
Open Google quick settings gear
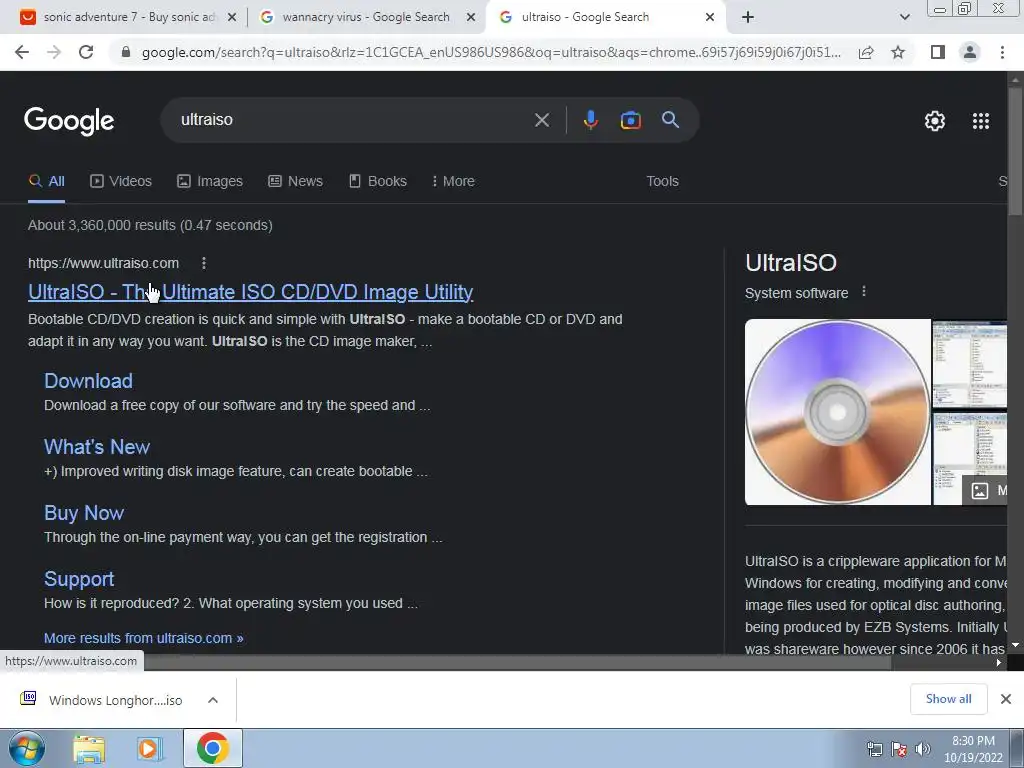(935, 121)
